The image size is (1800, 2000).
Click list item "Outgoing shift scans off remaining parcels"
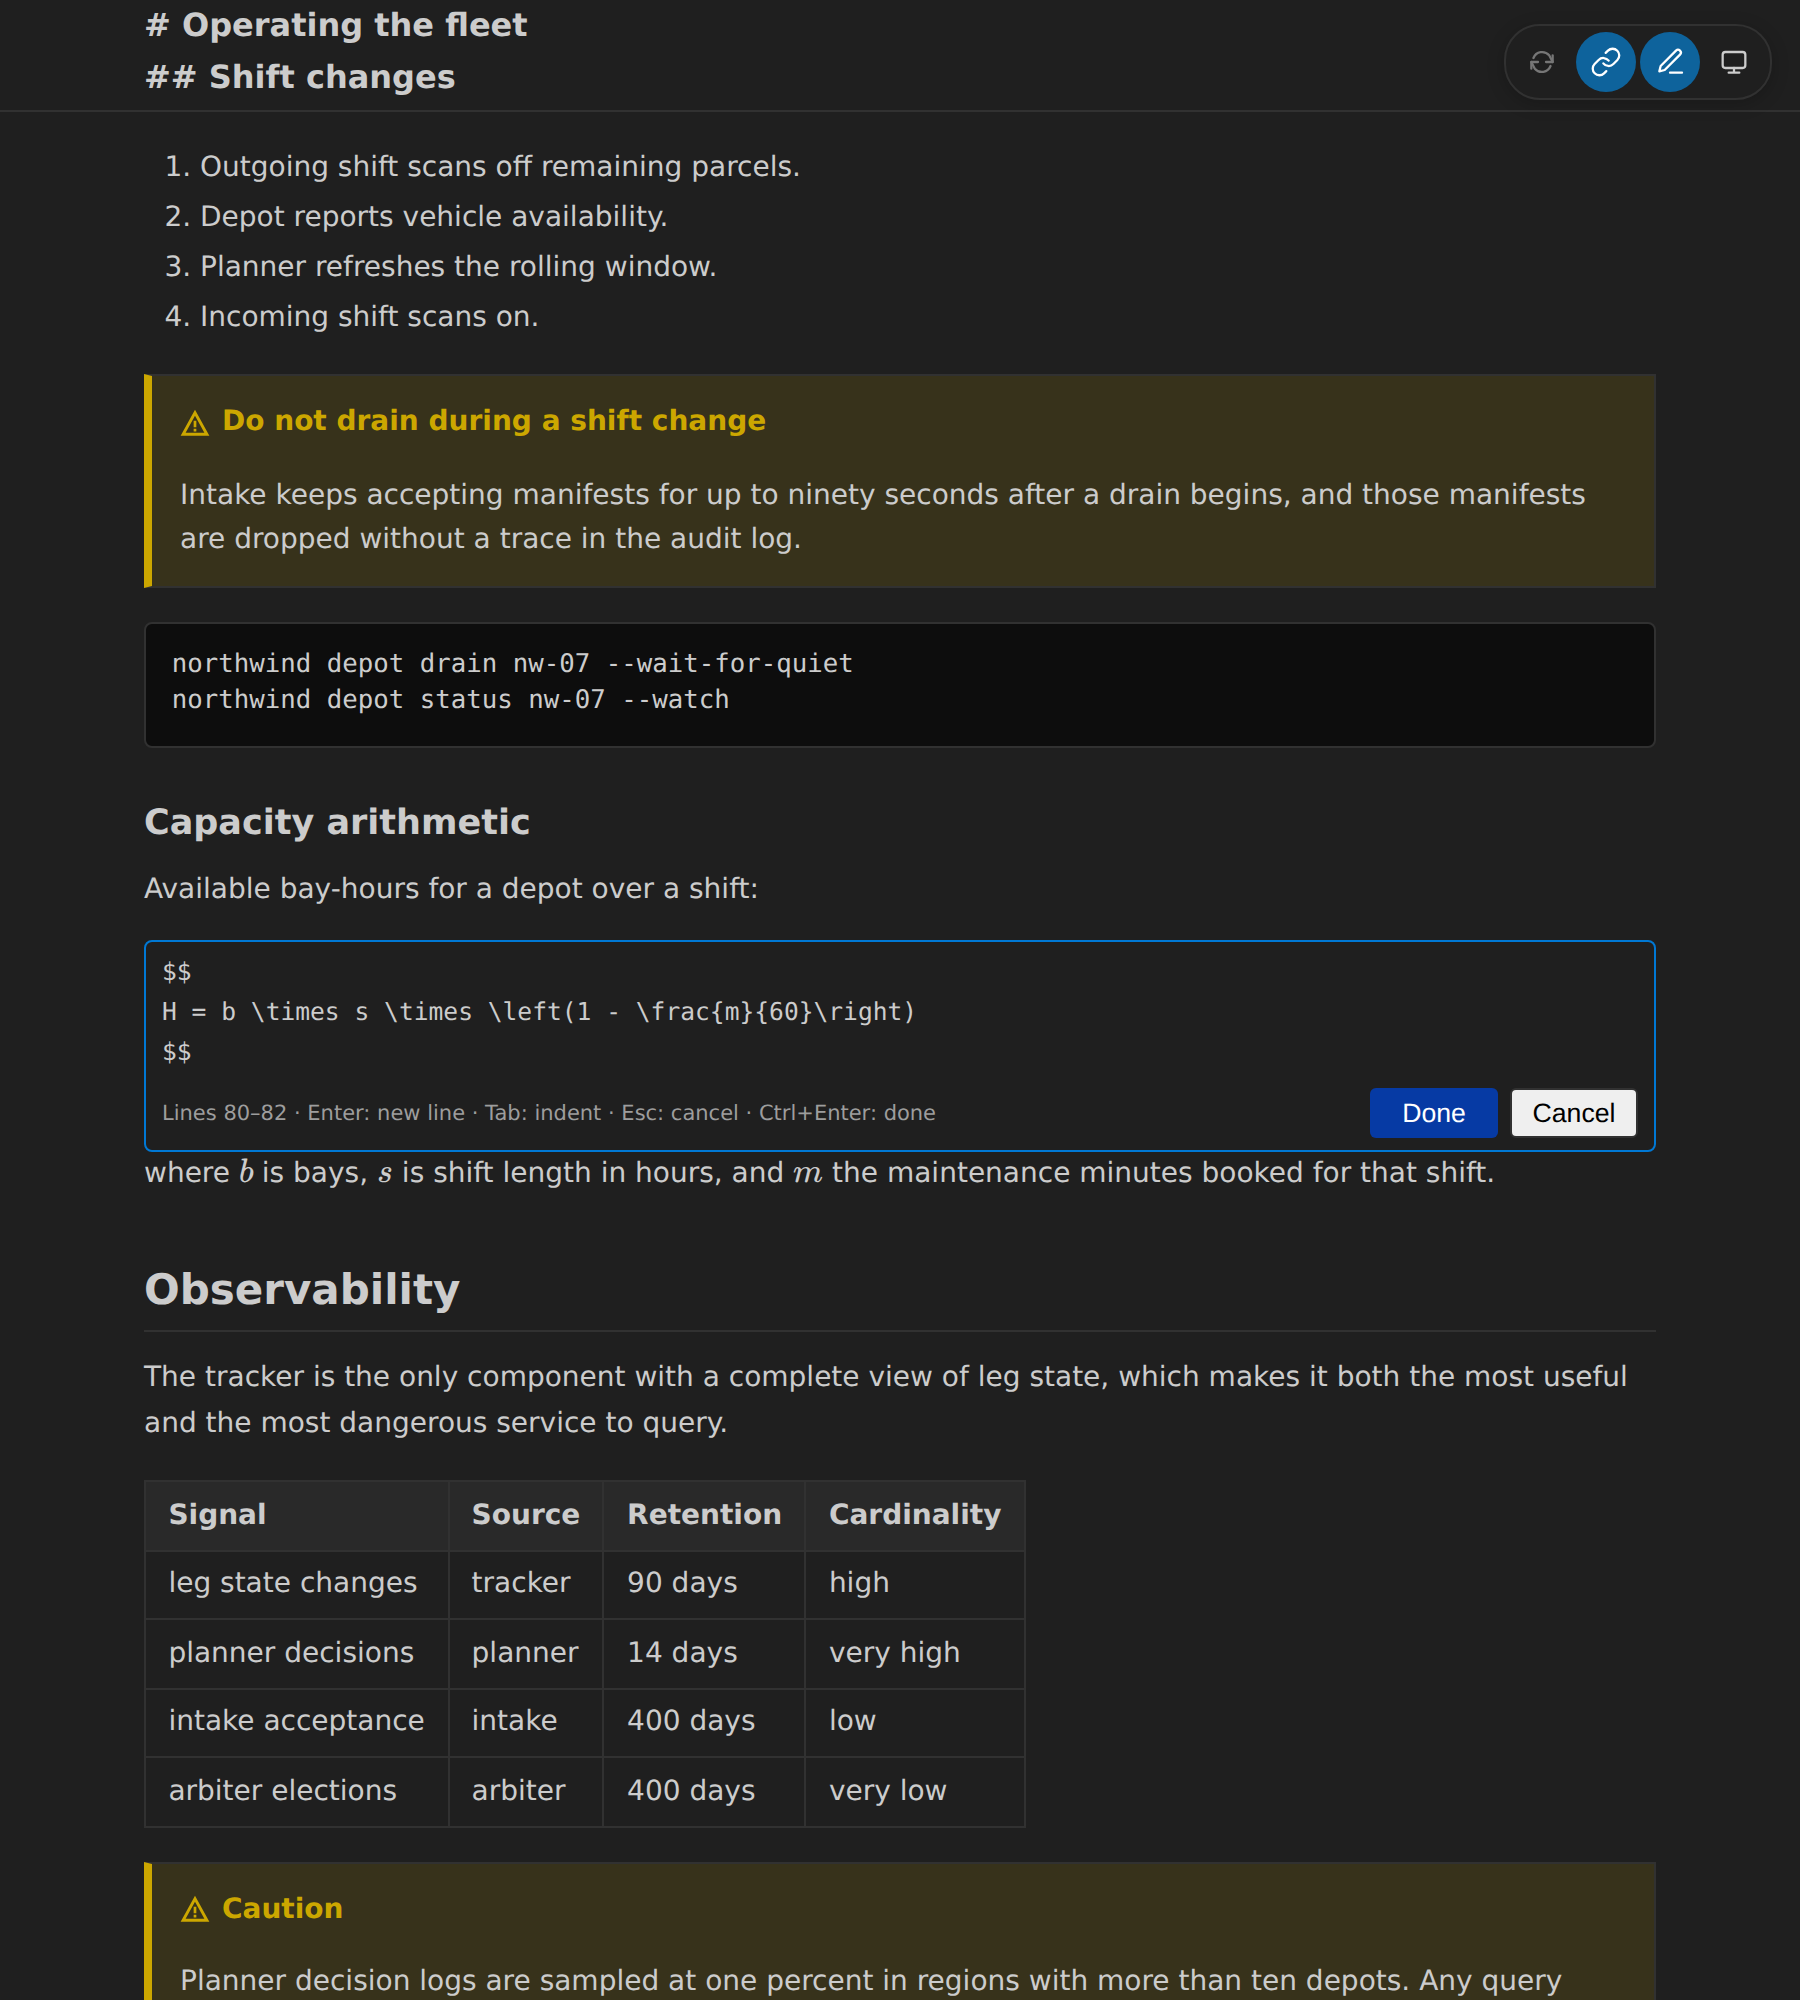(x=499, y=166)
